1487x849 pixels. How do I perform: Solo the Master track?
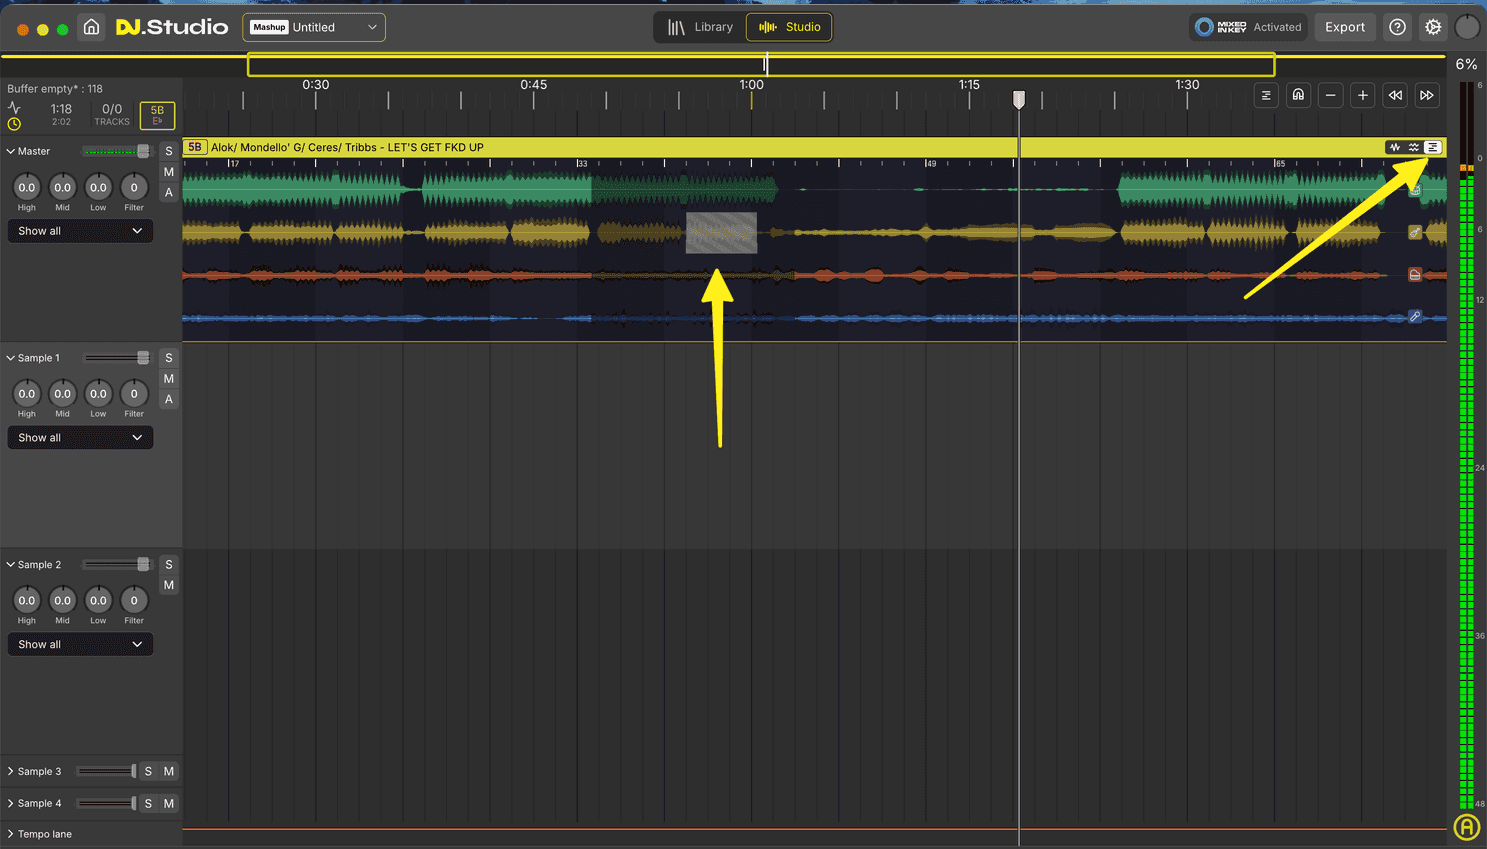coord(169,151)
